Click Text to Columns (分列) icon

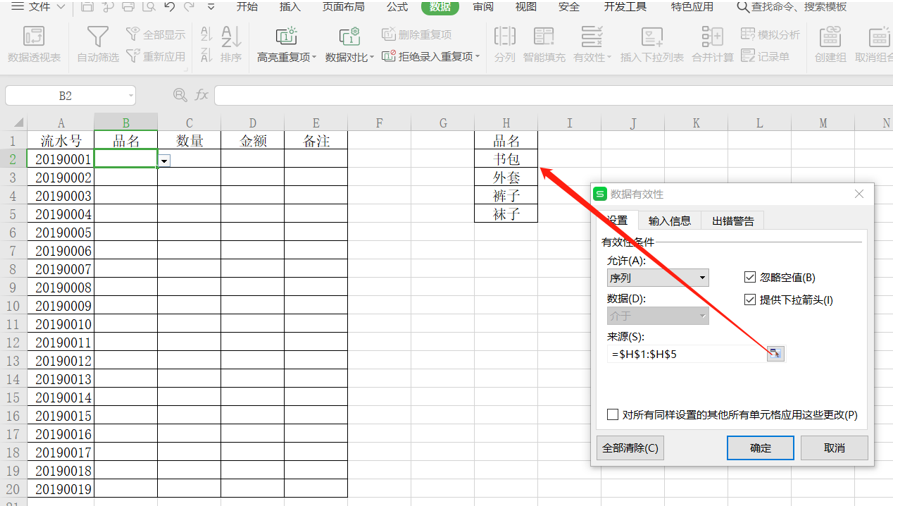tap(505, 37)
